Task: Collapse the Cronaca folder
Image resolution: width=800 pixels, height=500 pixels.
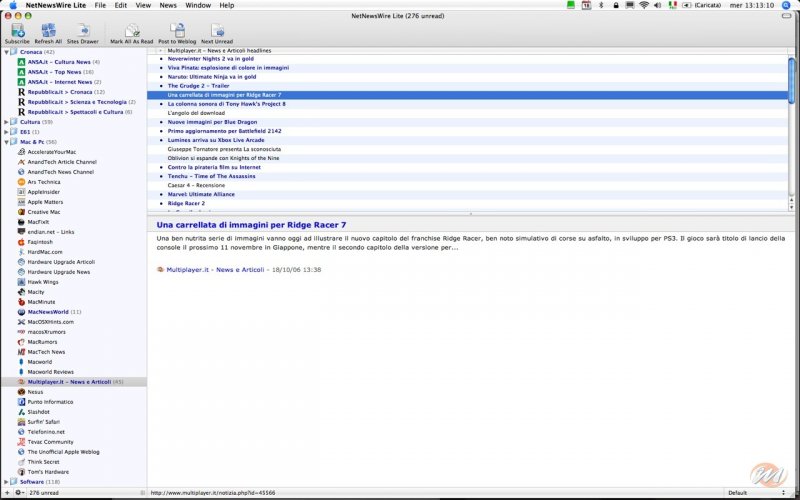Action: (6, 52)
